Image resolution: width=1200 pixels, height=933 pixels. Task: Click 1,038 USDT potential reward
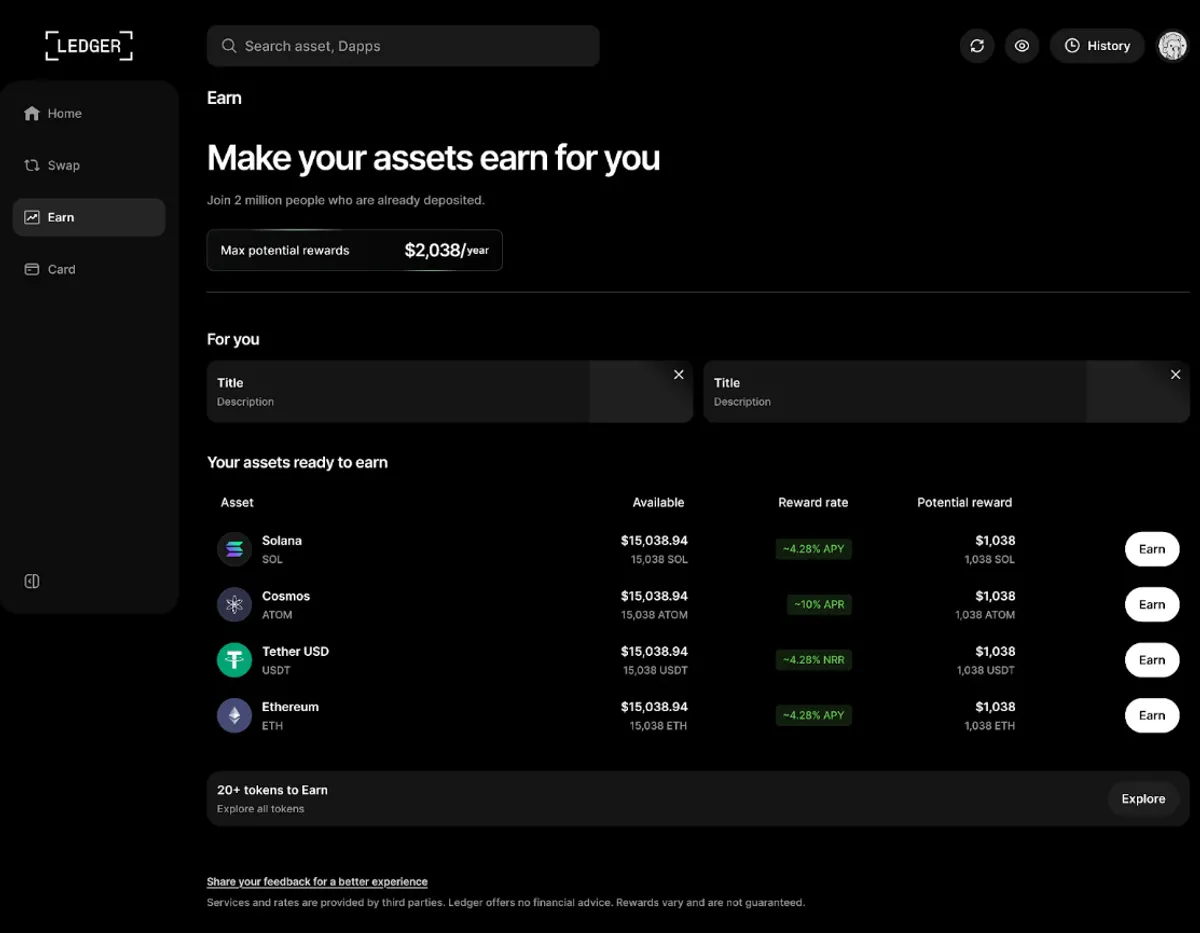[985, 670]
